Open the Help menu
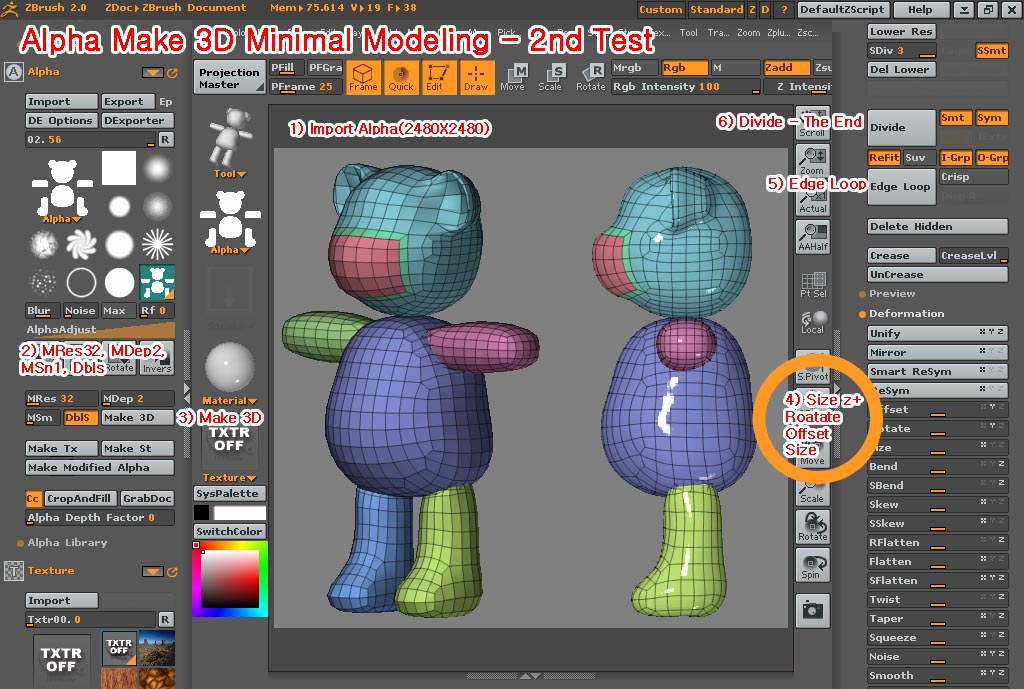 (920, 10)
